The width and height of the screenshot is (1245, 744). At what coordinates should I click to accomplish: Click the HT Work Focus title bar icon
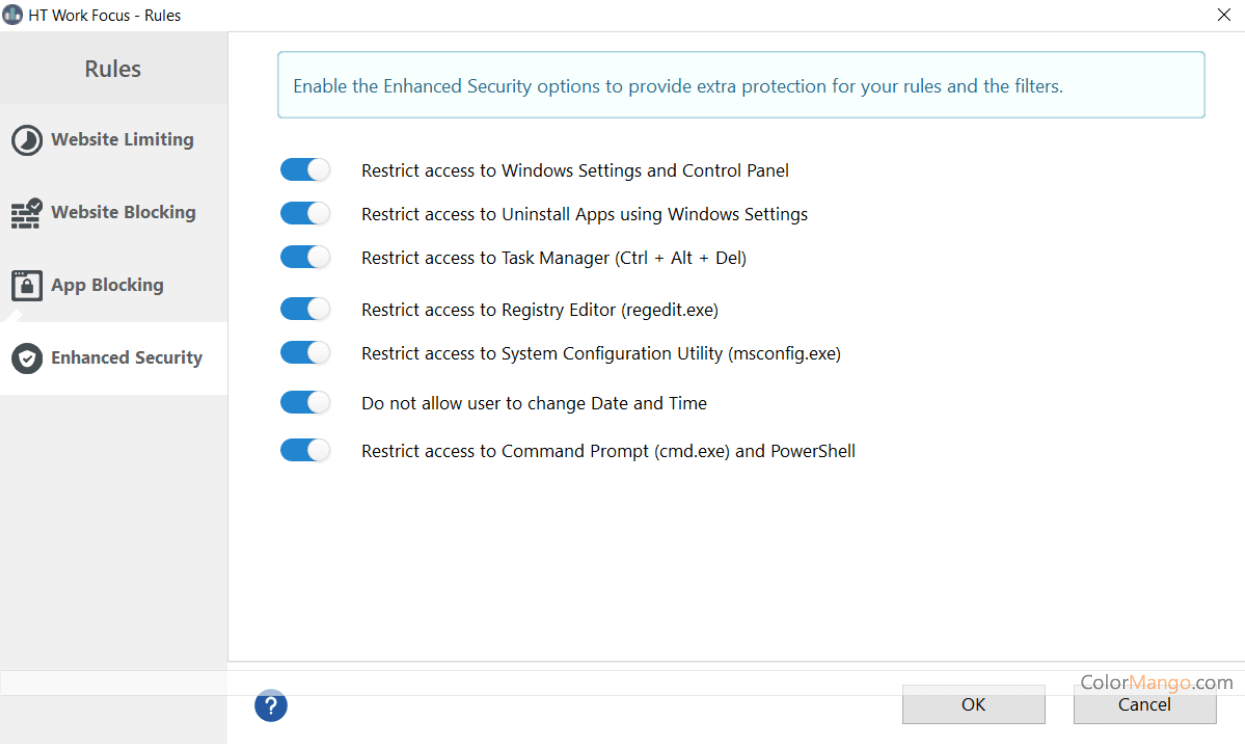point(13,15)
